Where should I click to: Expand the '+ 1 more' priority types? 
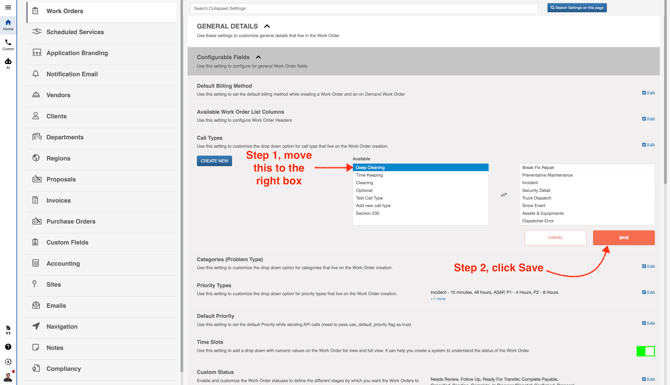438,299
